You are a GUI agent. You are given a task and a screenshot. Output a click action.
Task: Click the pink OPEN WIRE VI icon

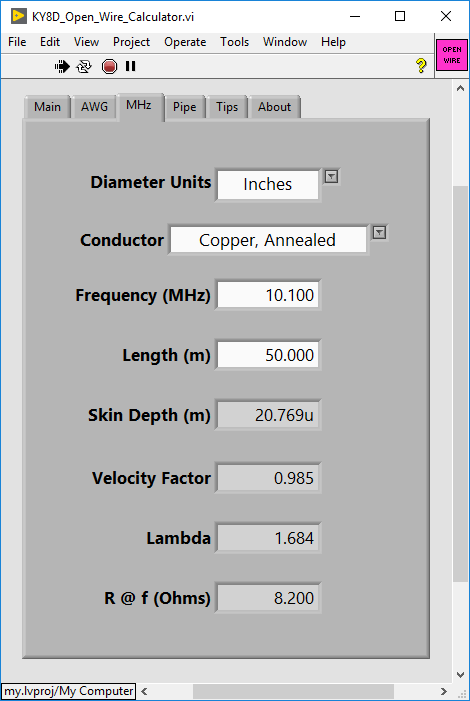(x=452, y=55)
